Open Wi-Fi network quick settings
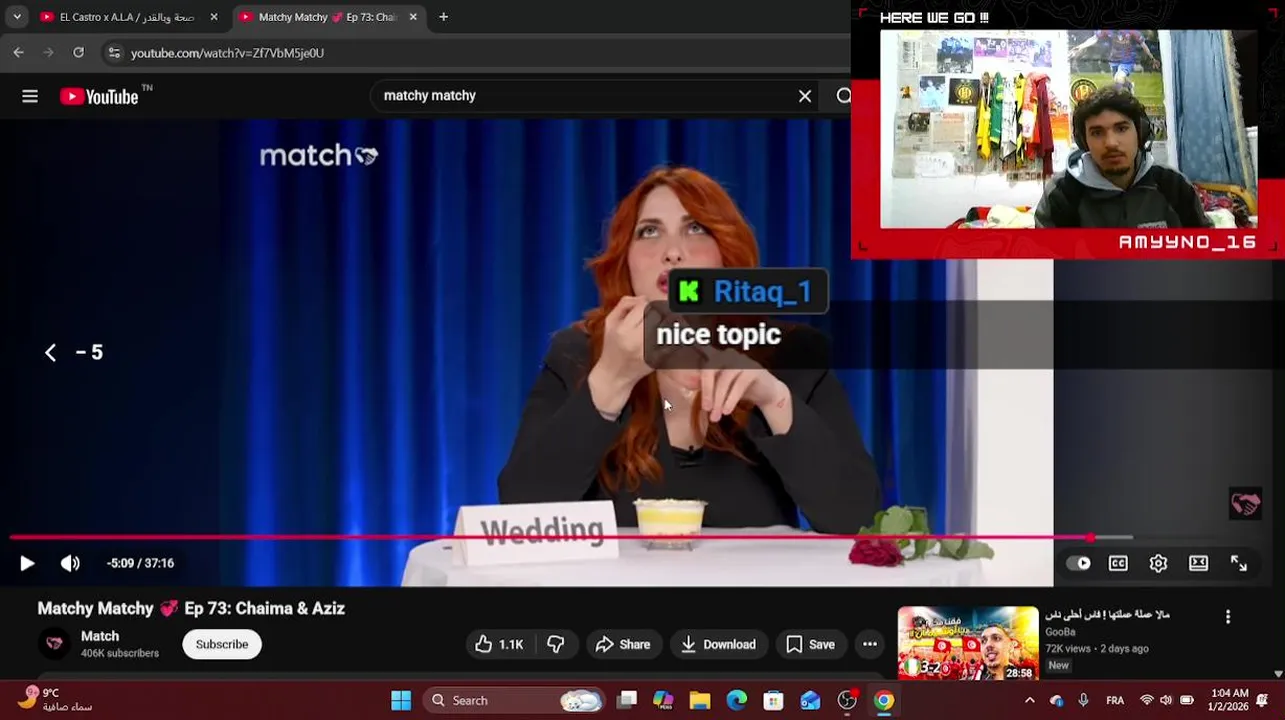The height and width of the screenshot is (720, 1285). (1147, 701)
